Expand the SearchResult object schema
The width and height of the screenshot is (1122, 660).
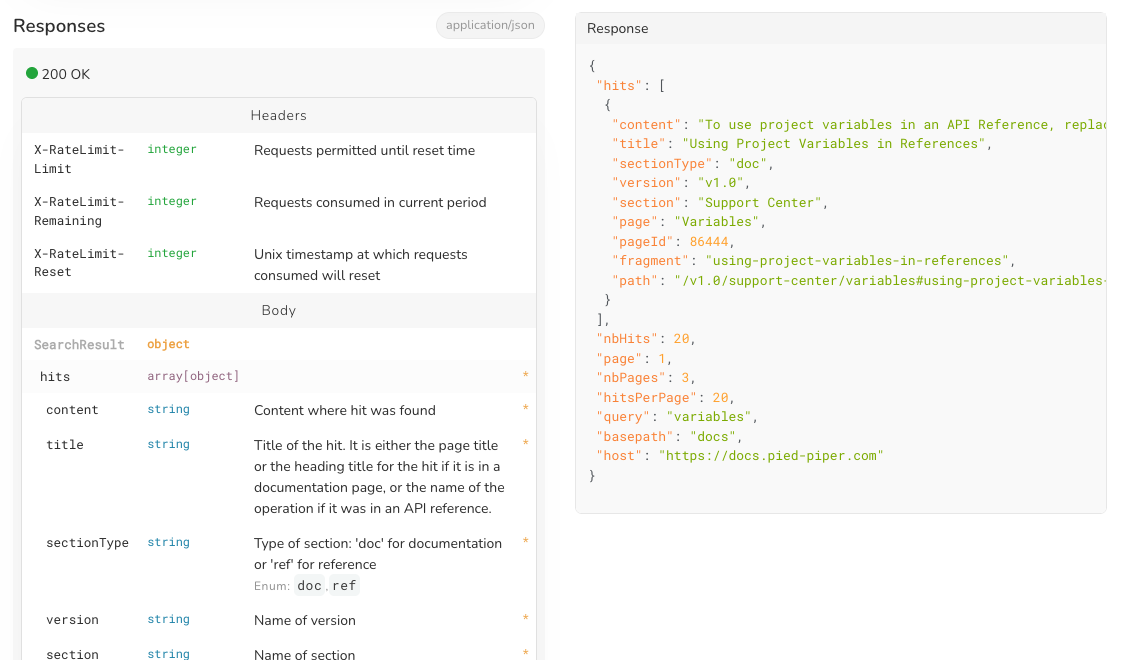coord(79,344)
